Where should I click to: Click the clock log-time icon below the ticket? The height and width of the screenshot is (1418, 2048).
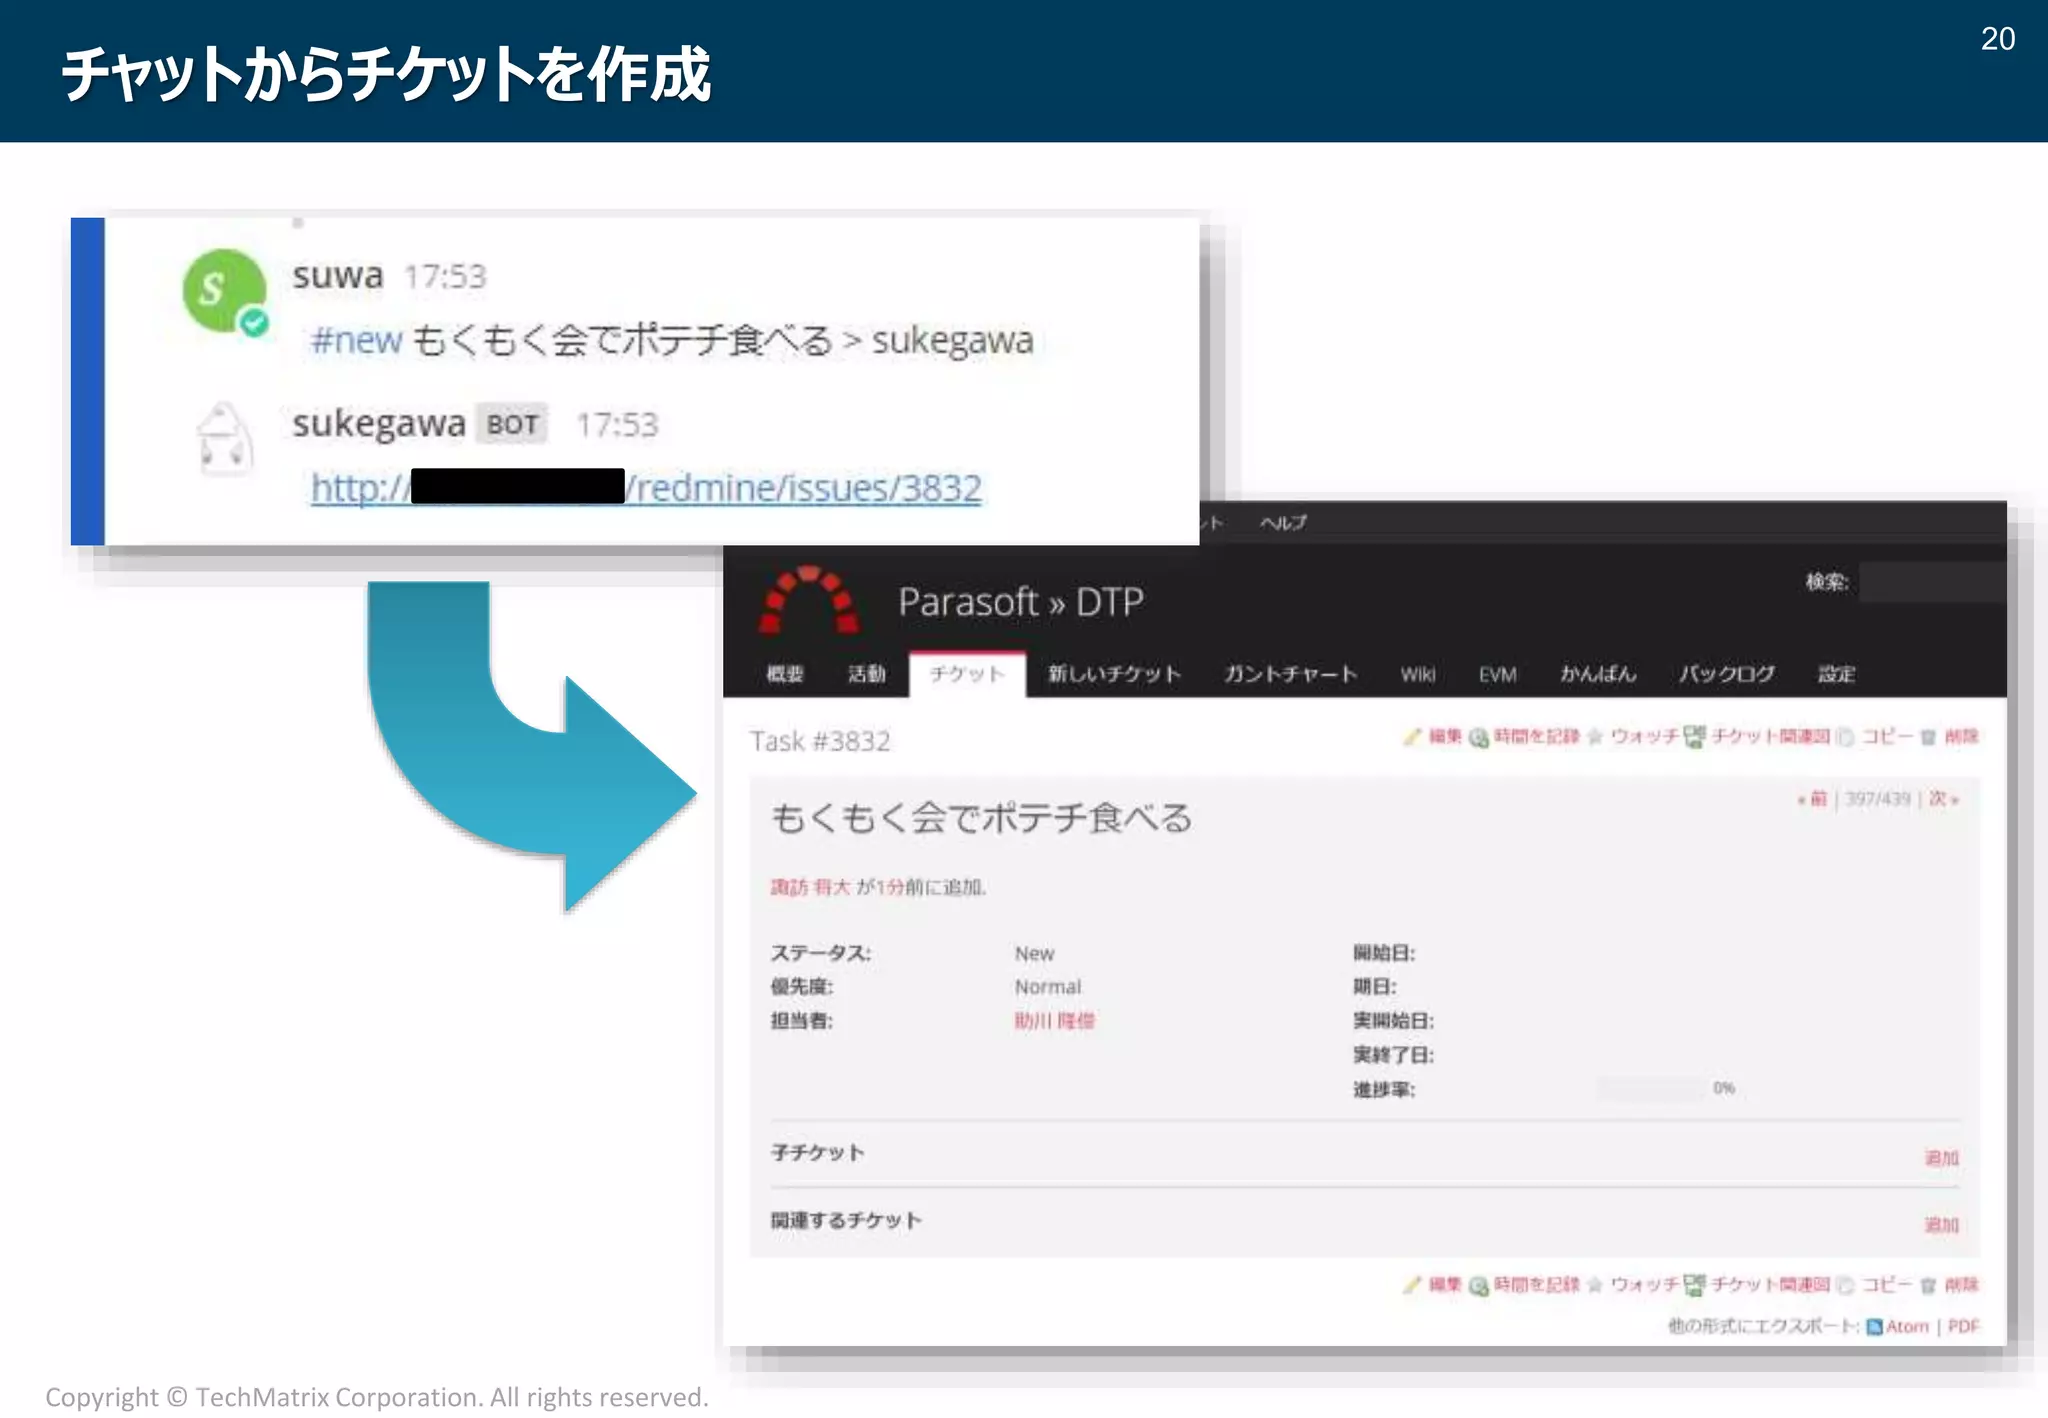1478,1286
